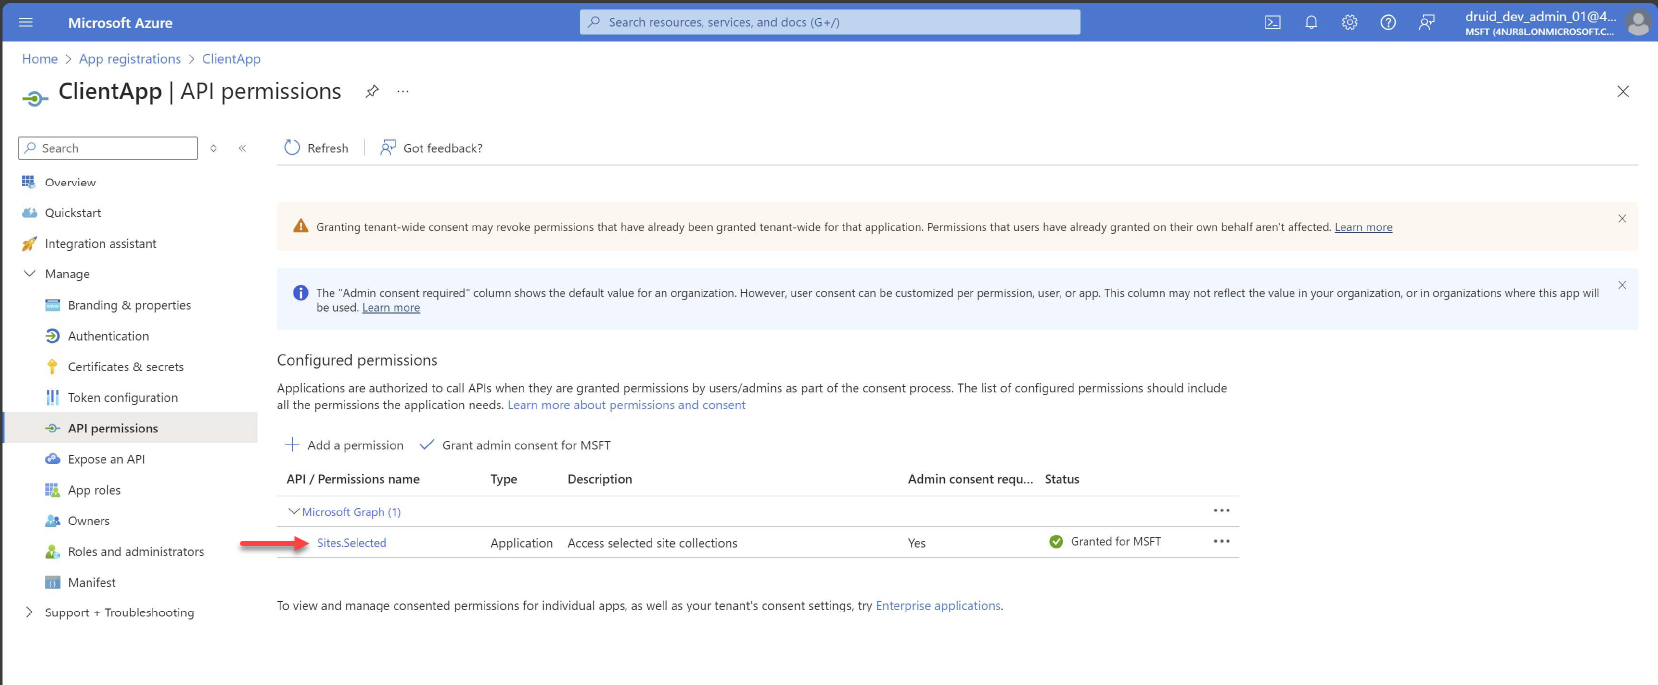Image resolution: width=1658 pixels, height=685 pixels.
Task: Open portal settings gear
Action: [x=1350, y=22]
